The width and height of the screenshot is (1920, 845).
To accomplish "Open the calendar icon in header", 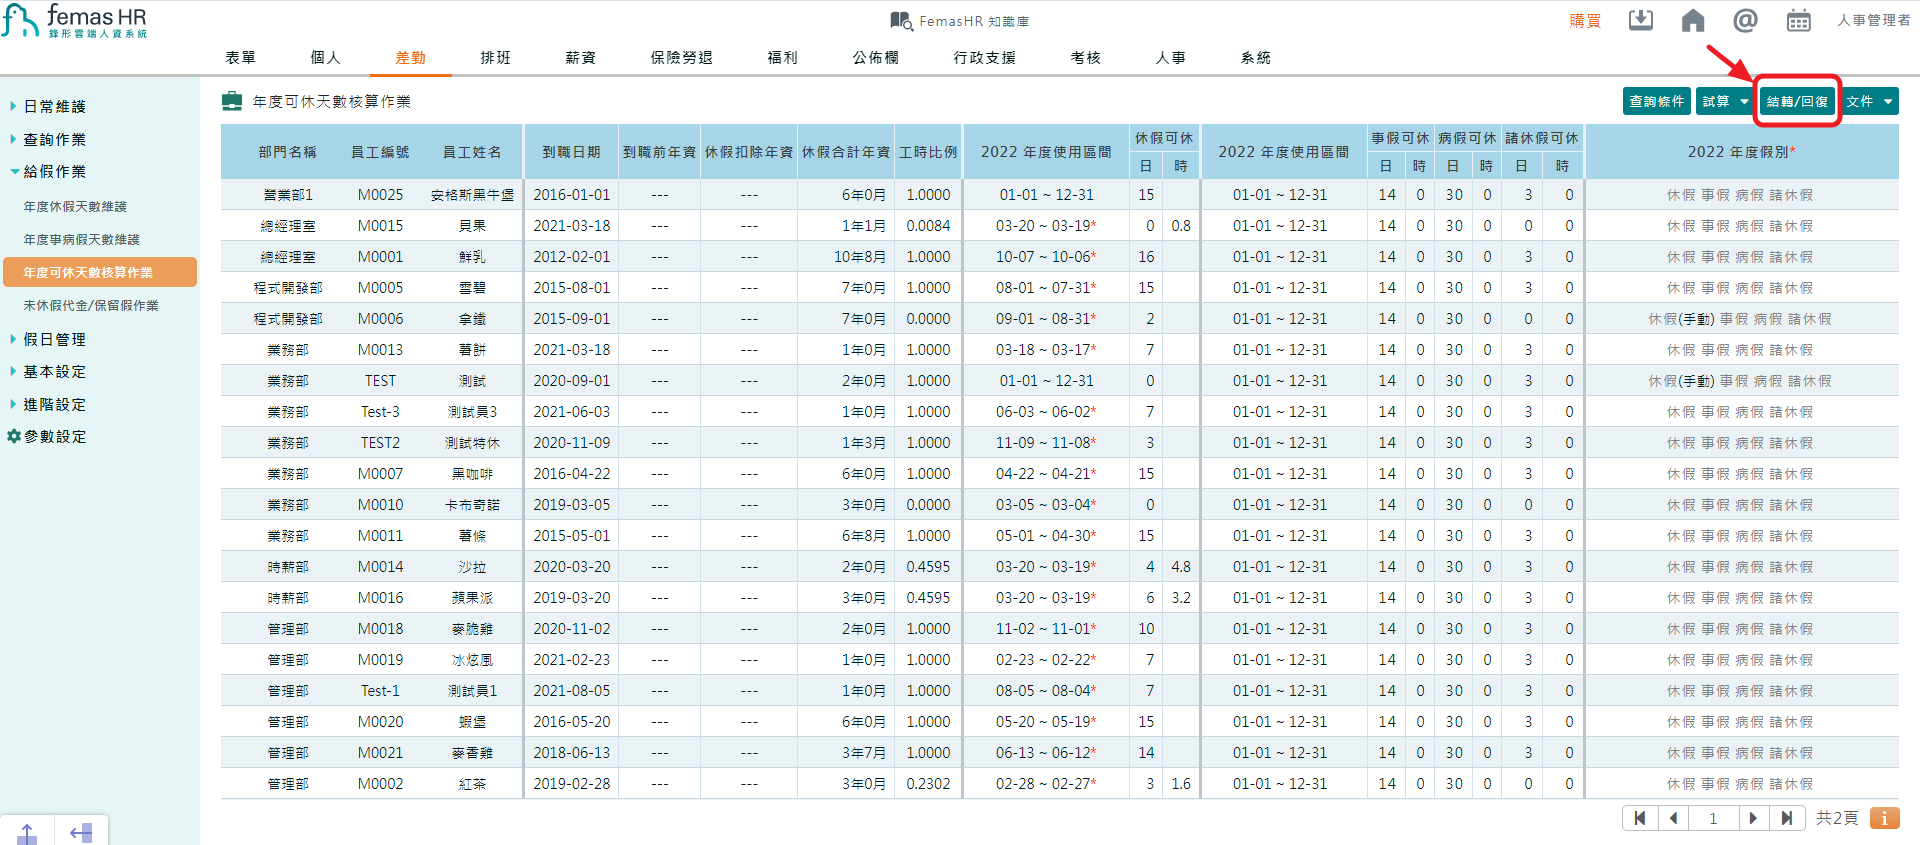I will pos(1798,20).
